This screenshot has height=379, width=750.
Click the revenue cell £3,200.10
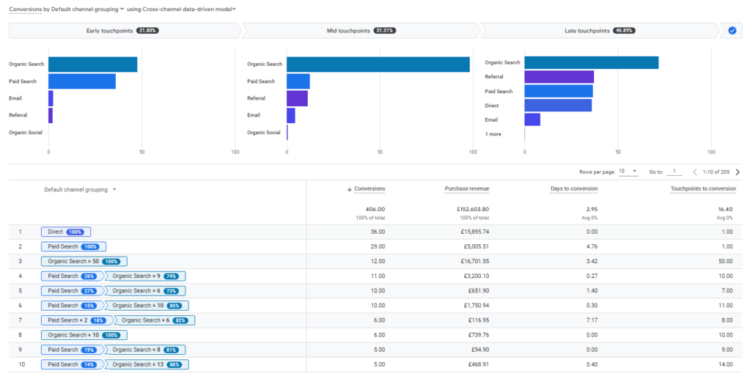point(476,276)
